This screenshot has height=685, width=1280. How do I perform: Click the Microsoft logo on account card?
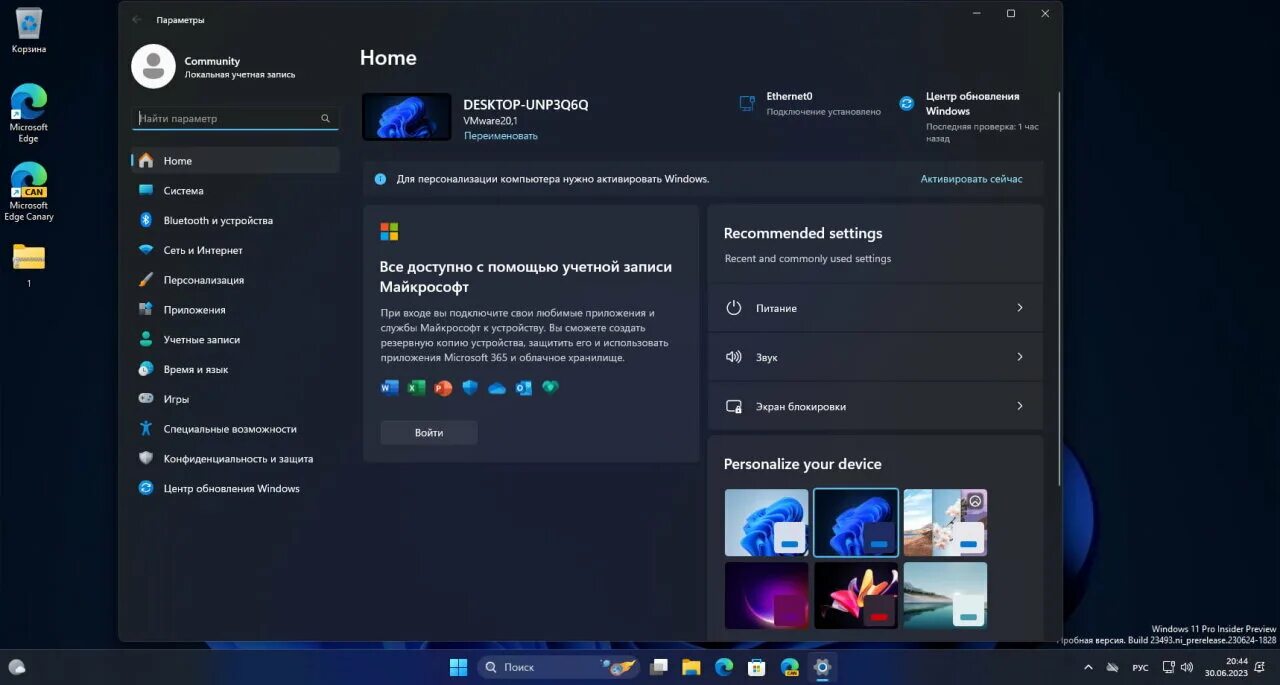(x=389, y=232)
